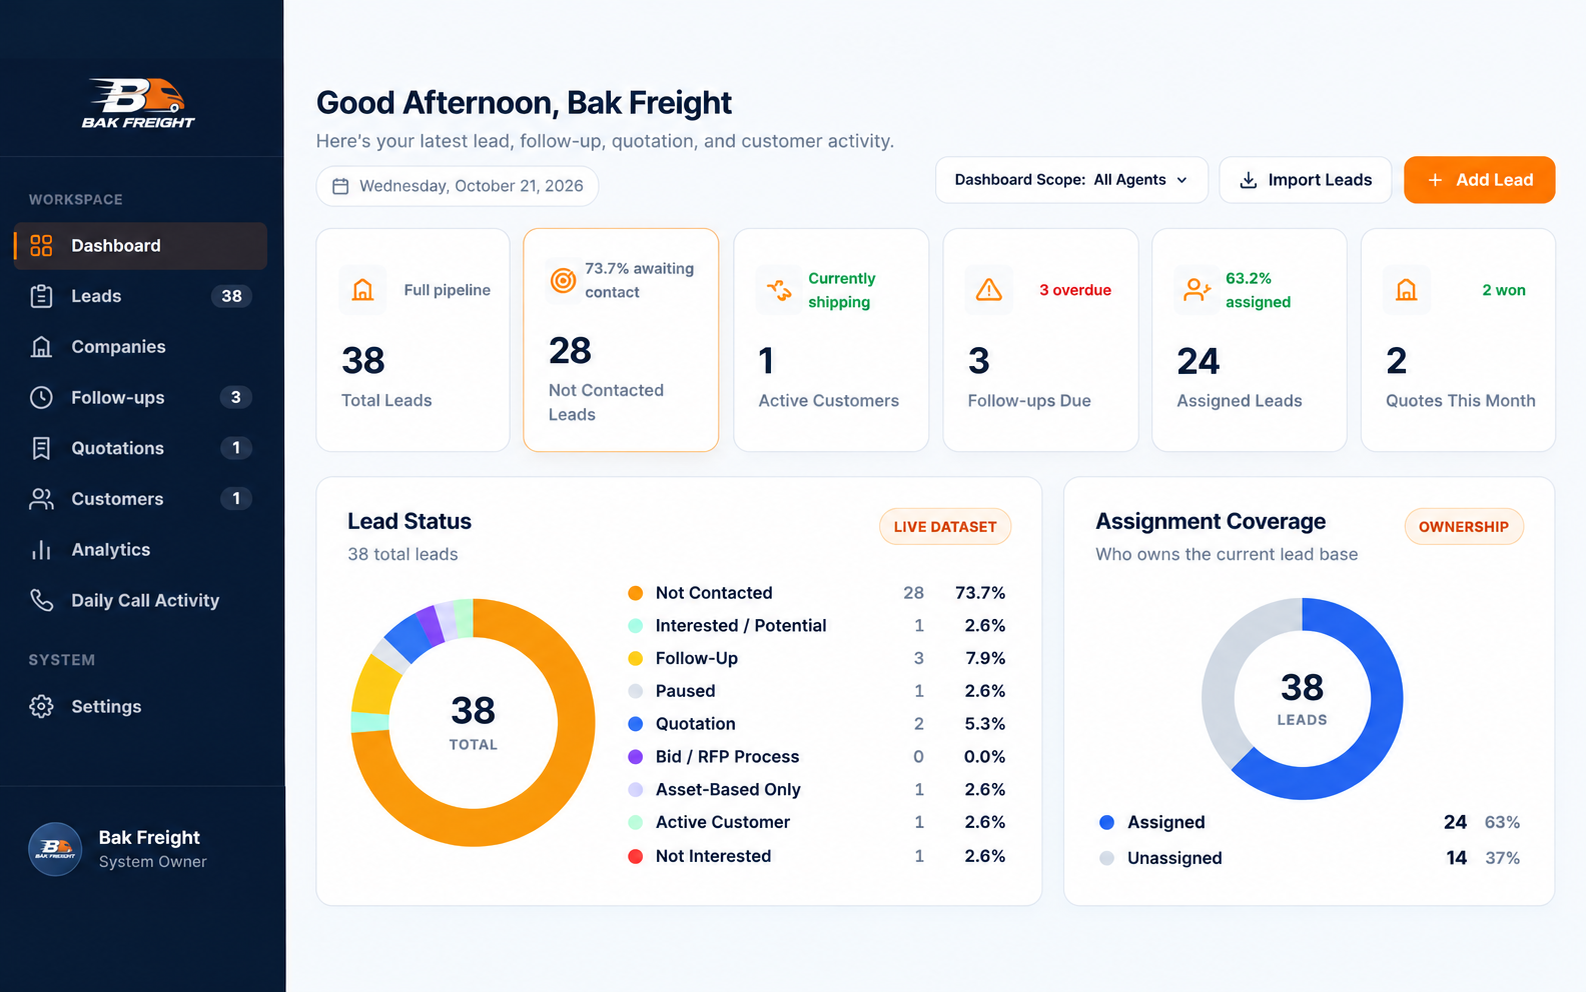Click the download icon on Import Leads

(1248, 180)
